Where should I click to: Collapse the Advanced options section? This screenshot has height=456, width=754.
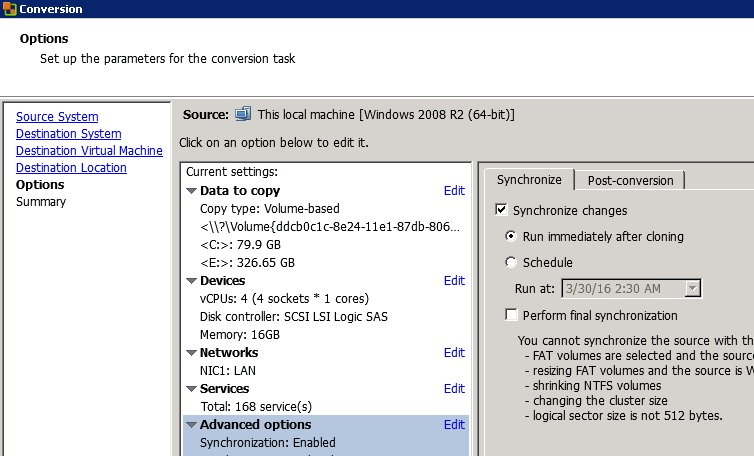(x=192, y=425)
